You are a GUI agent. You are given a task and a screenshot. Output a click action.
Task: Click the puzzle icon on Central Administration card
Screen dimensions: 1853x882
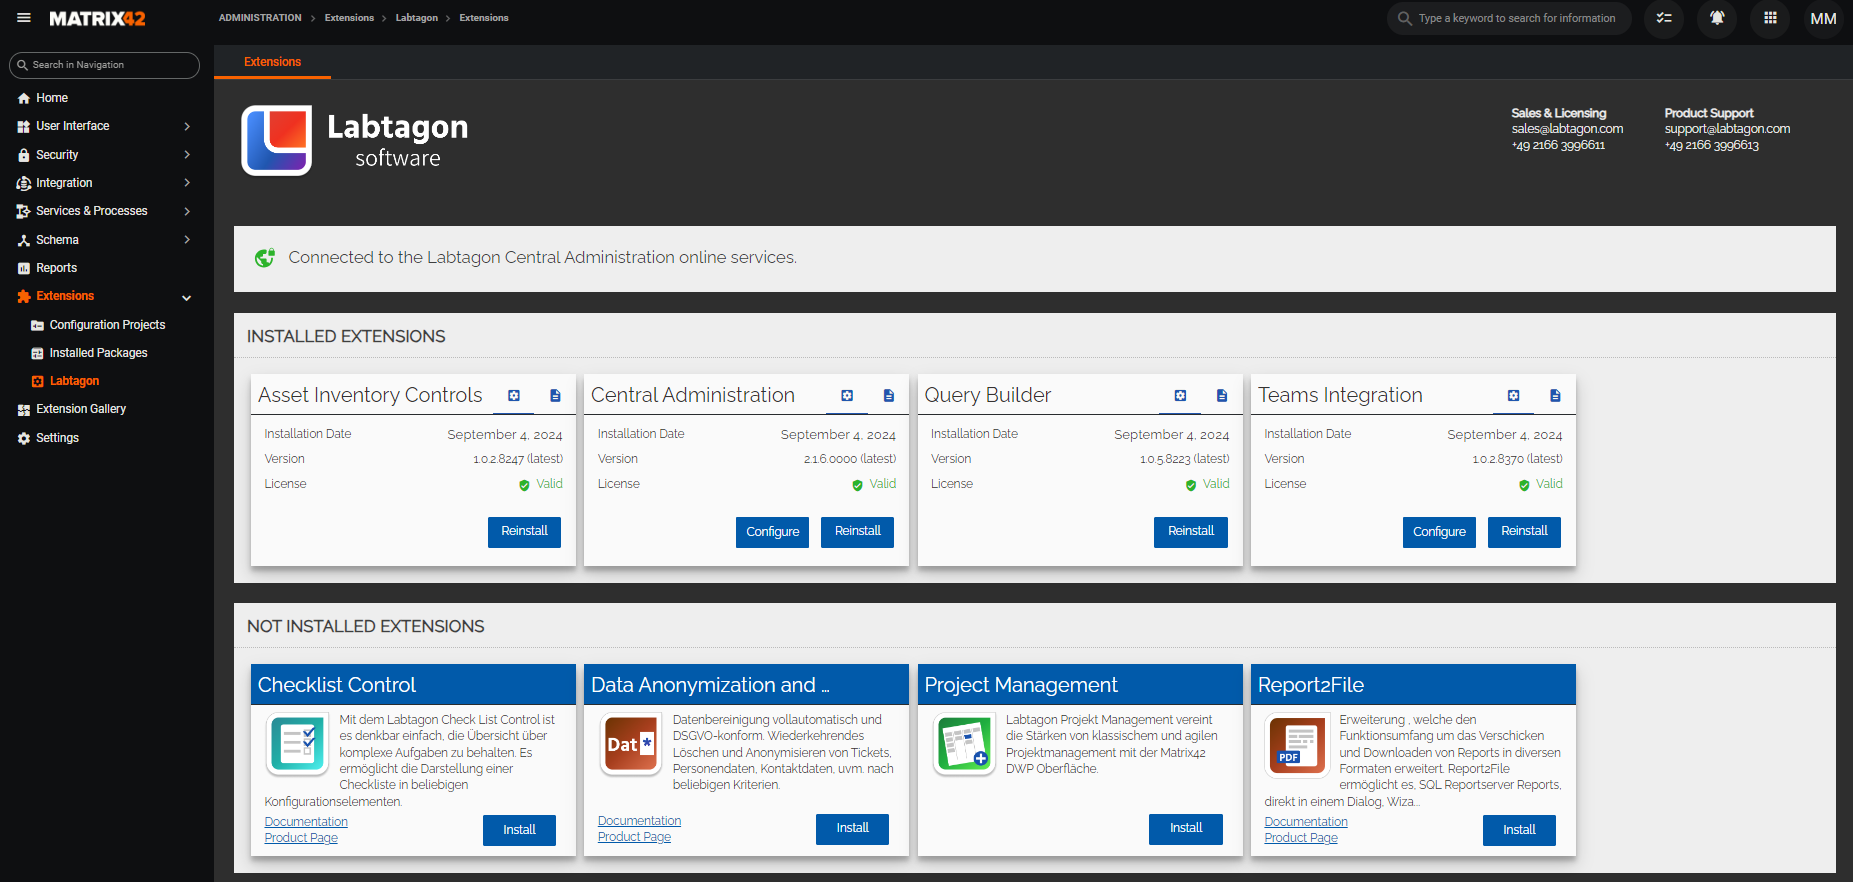[847, 396]
